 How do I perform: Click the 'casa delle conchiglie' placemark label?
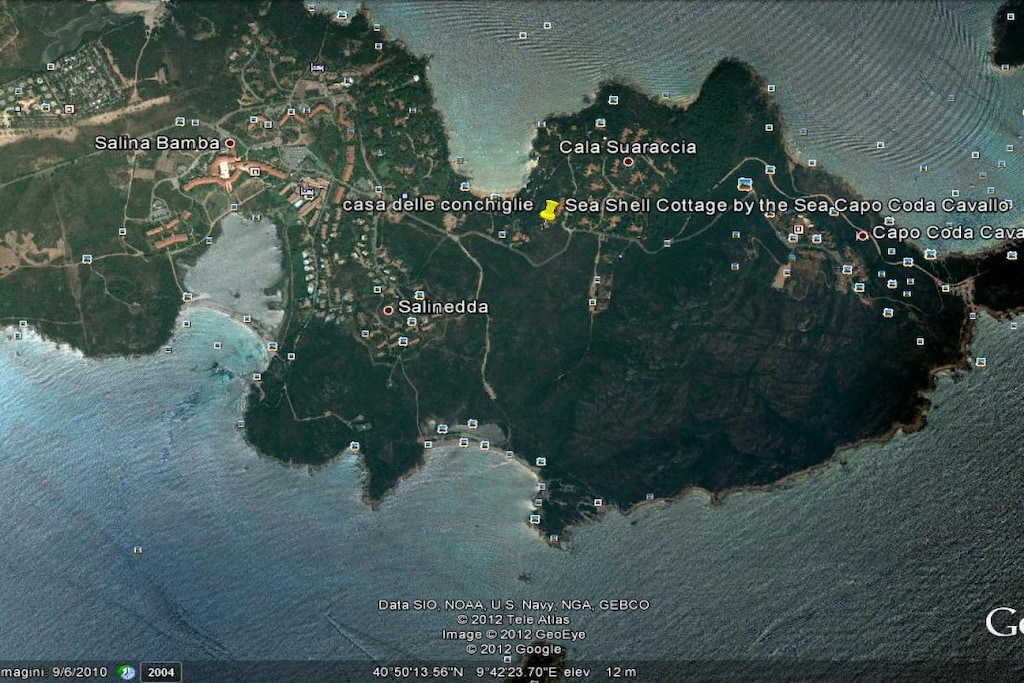pyautogui.click(x=438, y=205)
